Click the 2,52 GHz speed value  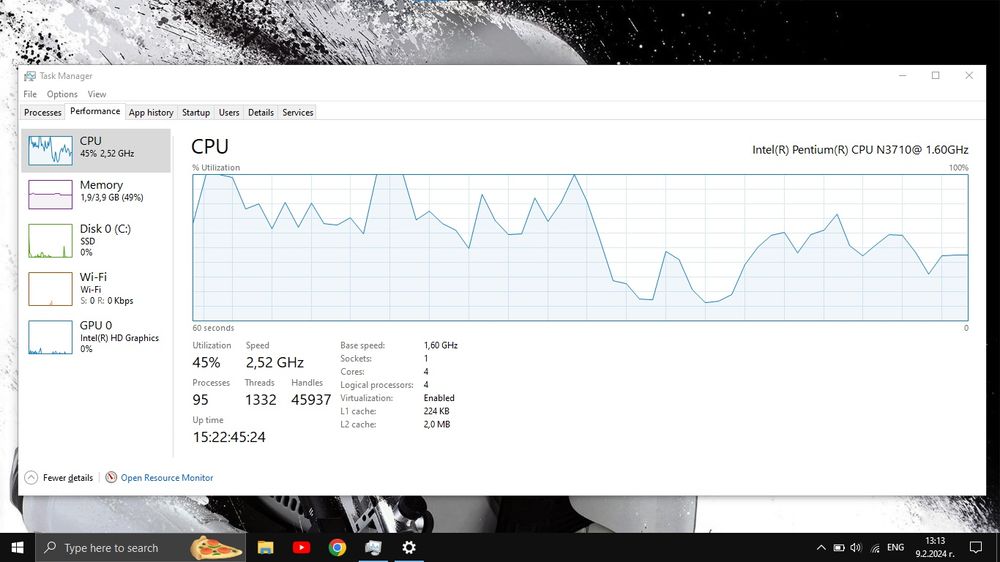click(x=275, y=362)
